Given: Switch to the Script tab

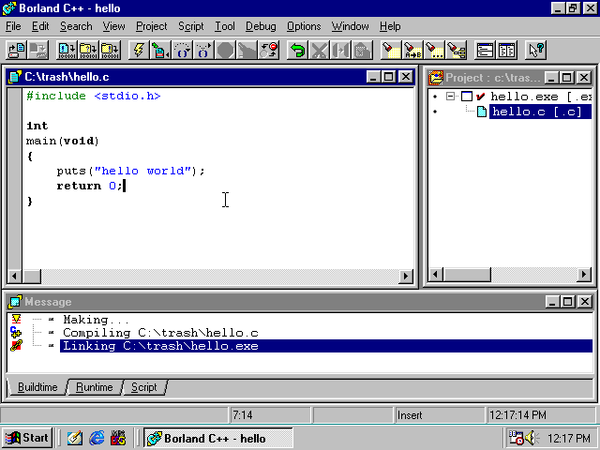Looking at the screenshot, I should (144, 387).
